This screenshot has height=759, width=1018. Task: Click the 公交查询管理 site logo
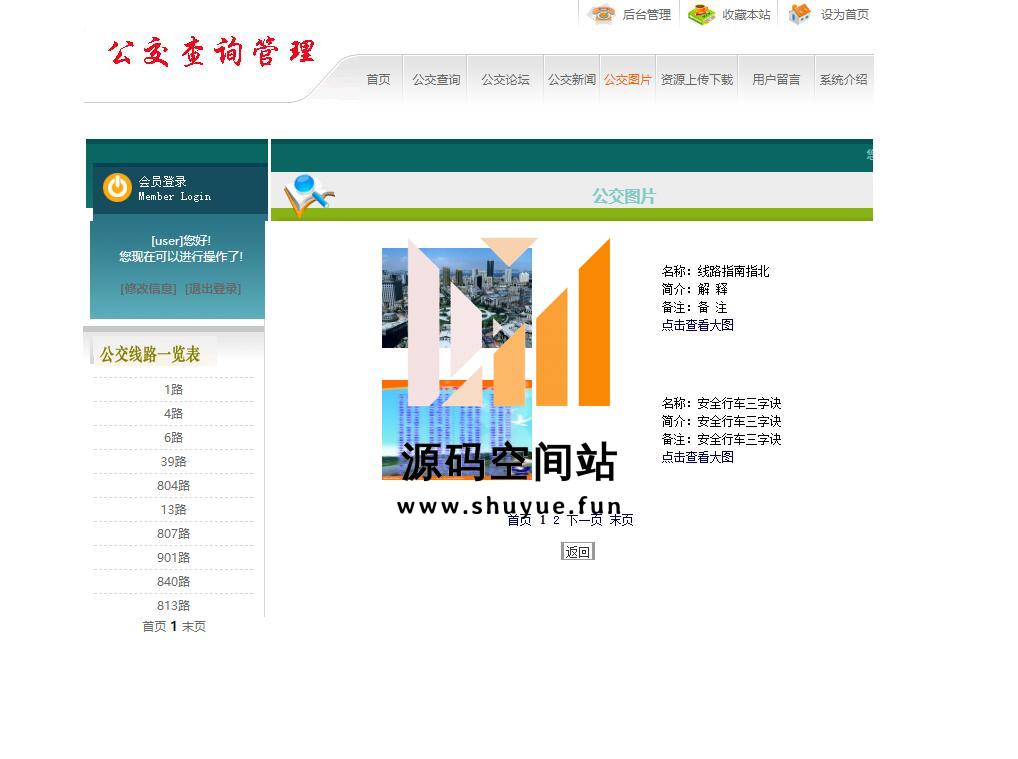coord(212,52)
